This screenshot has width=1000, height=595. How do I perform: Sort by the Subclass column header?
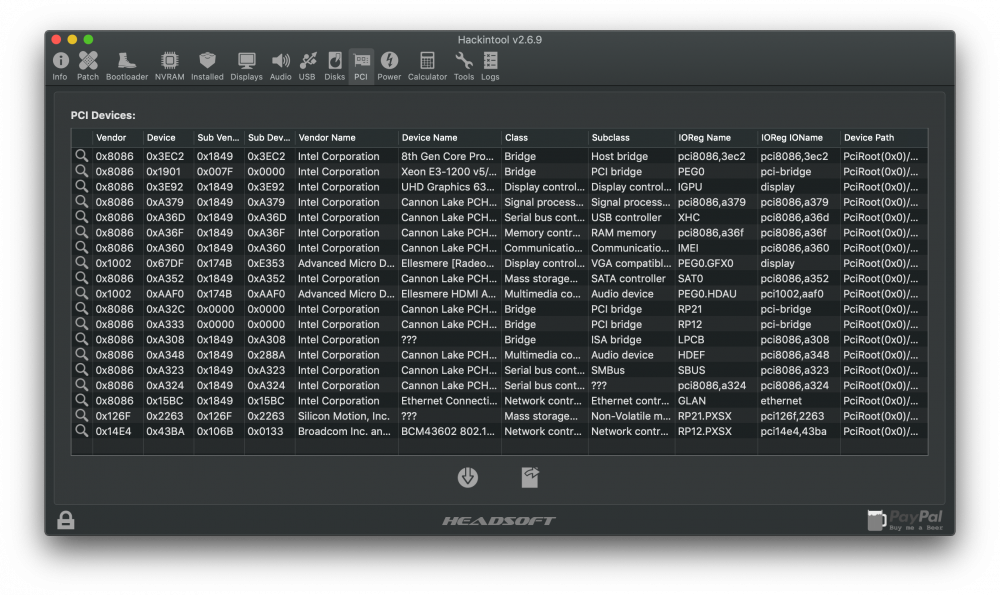click(632, 138)
